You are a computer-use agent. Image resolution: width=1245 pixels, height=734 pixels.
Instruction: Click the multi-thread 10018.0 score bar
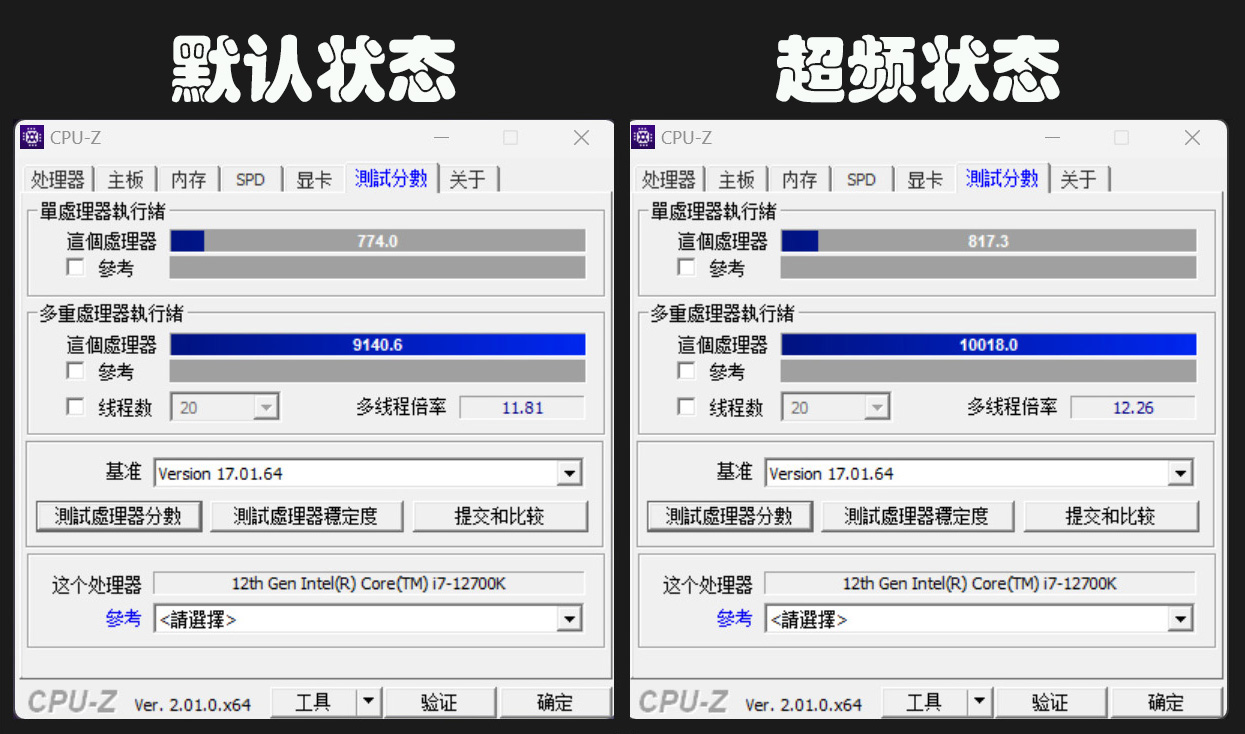[988, 345]
